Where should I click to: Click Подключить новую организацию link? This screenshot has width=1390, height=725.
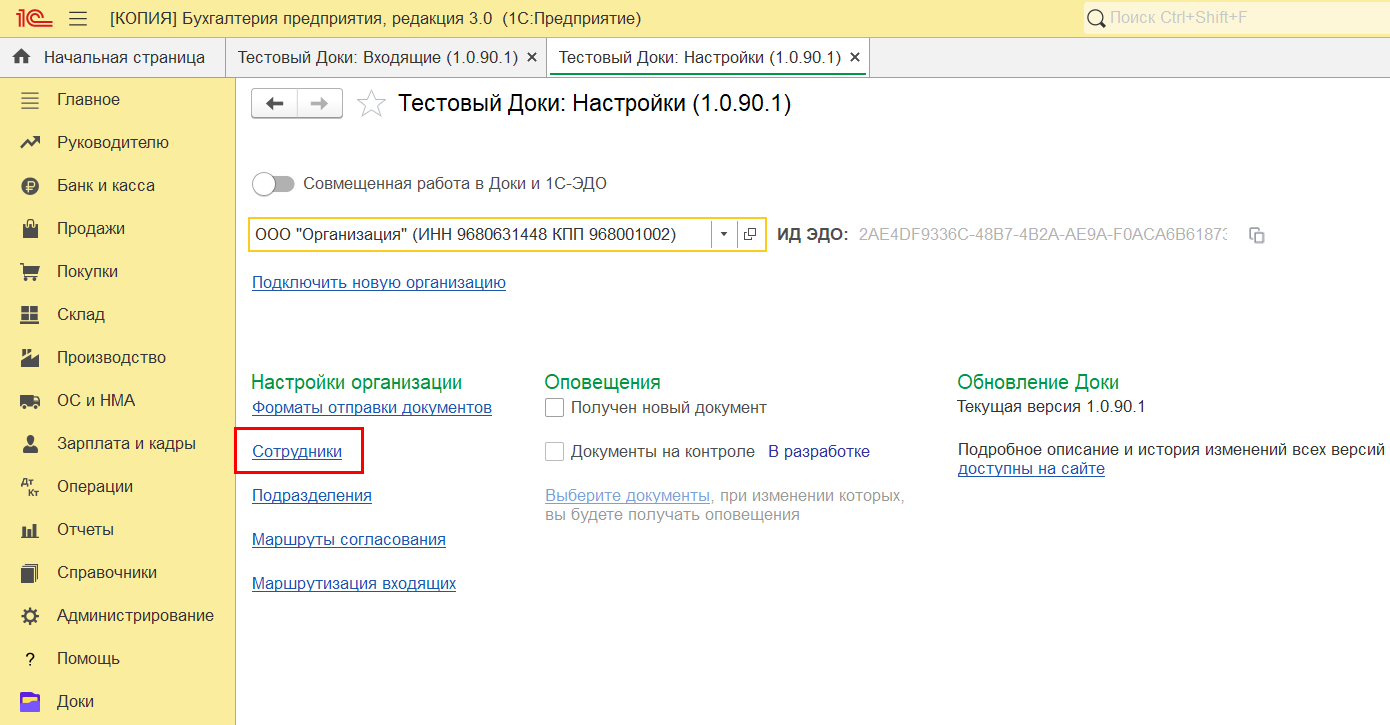tap(379, 283)
